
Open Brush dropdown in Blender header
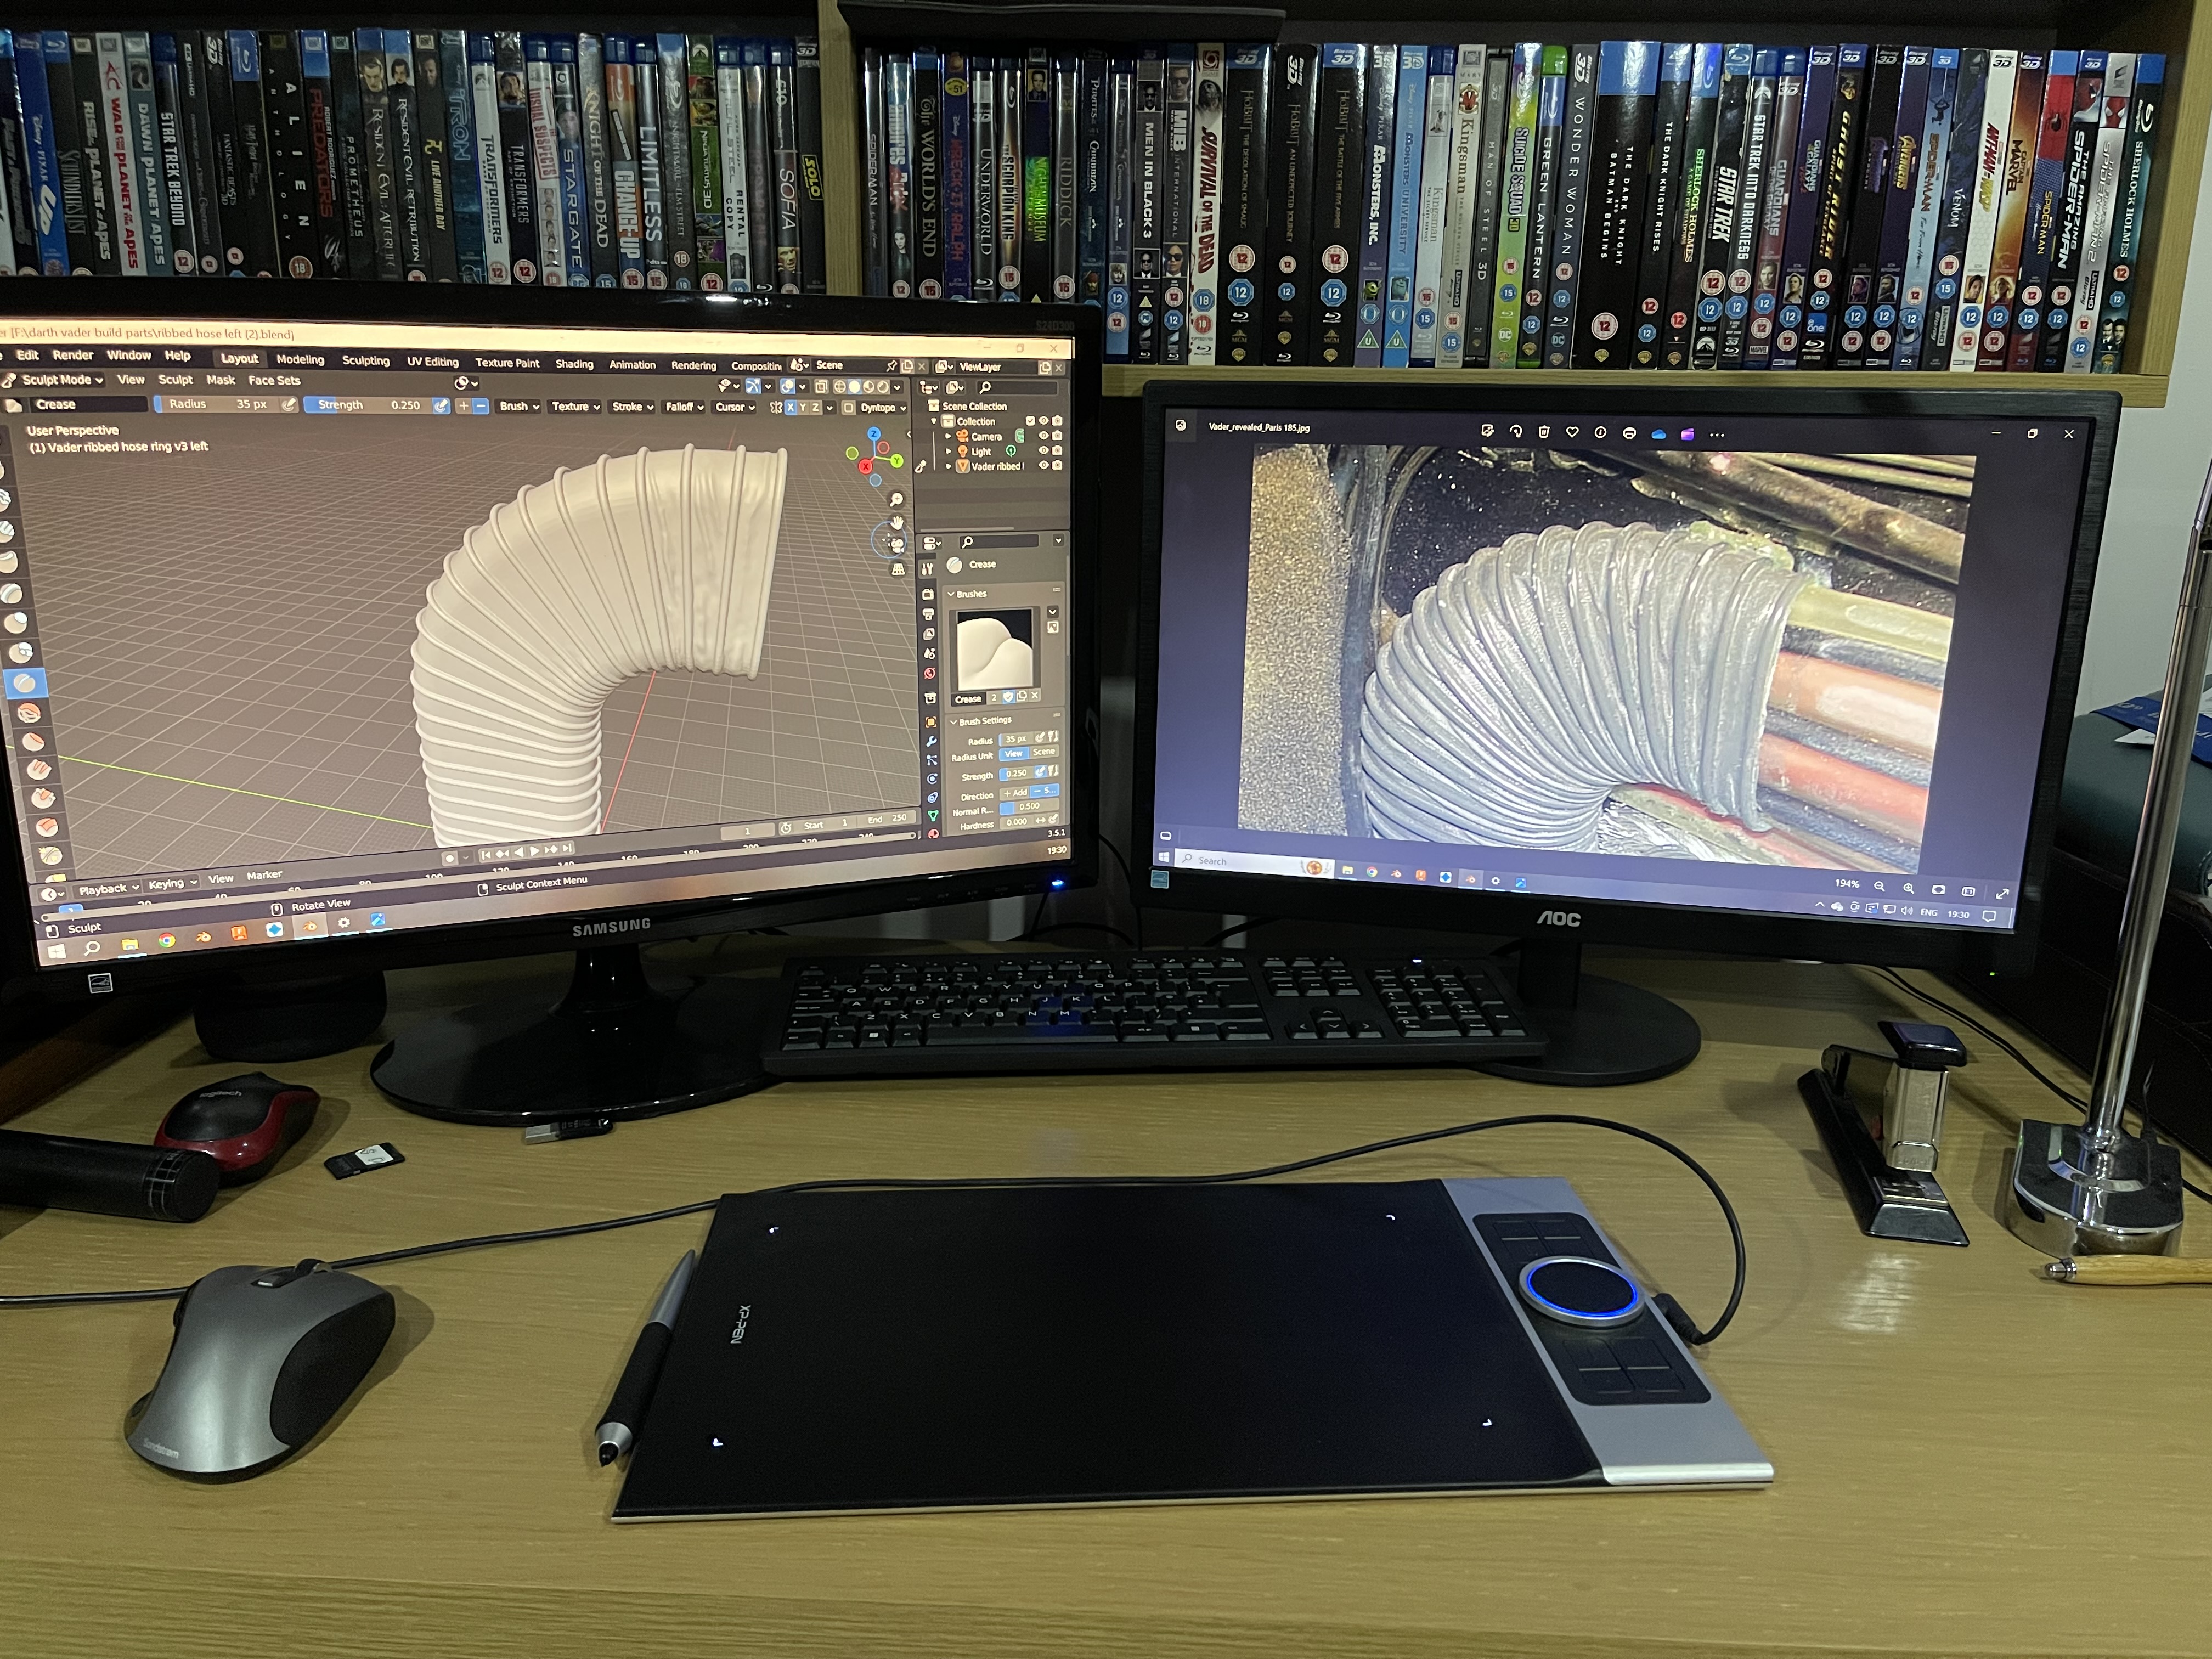click(x=519, y=406)
